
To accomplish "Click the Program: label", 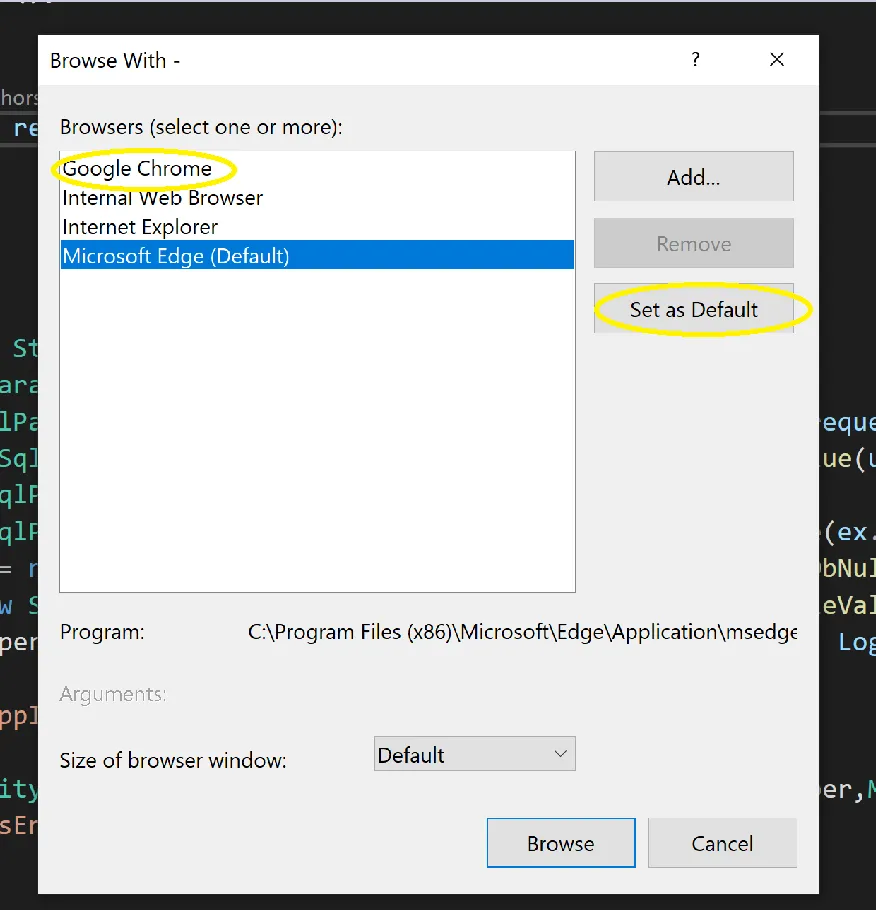I will click(102, 631).
